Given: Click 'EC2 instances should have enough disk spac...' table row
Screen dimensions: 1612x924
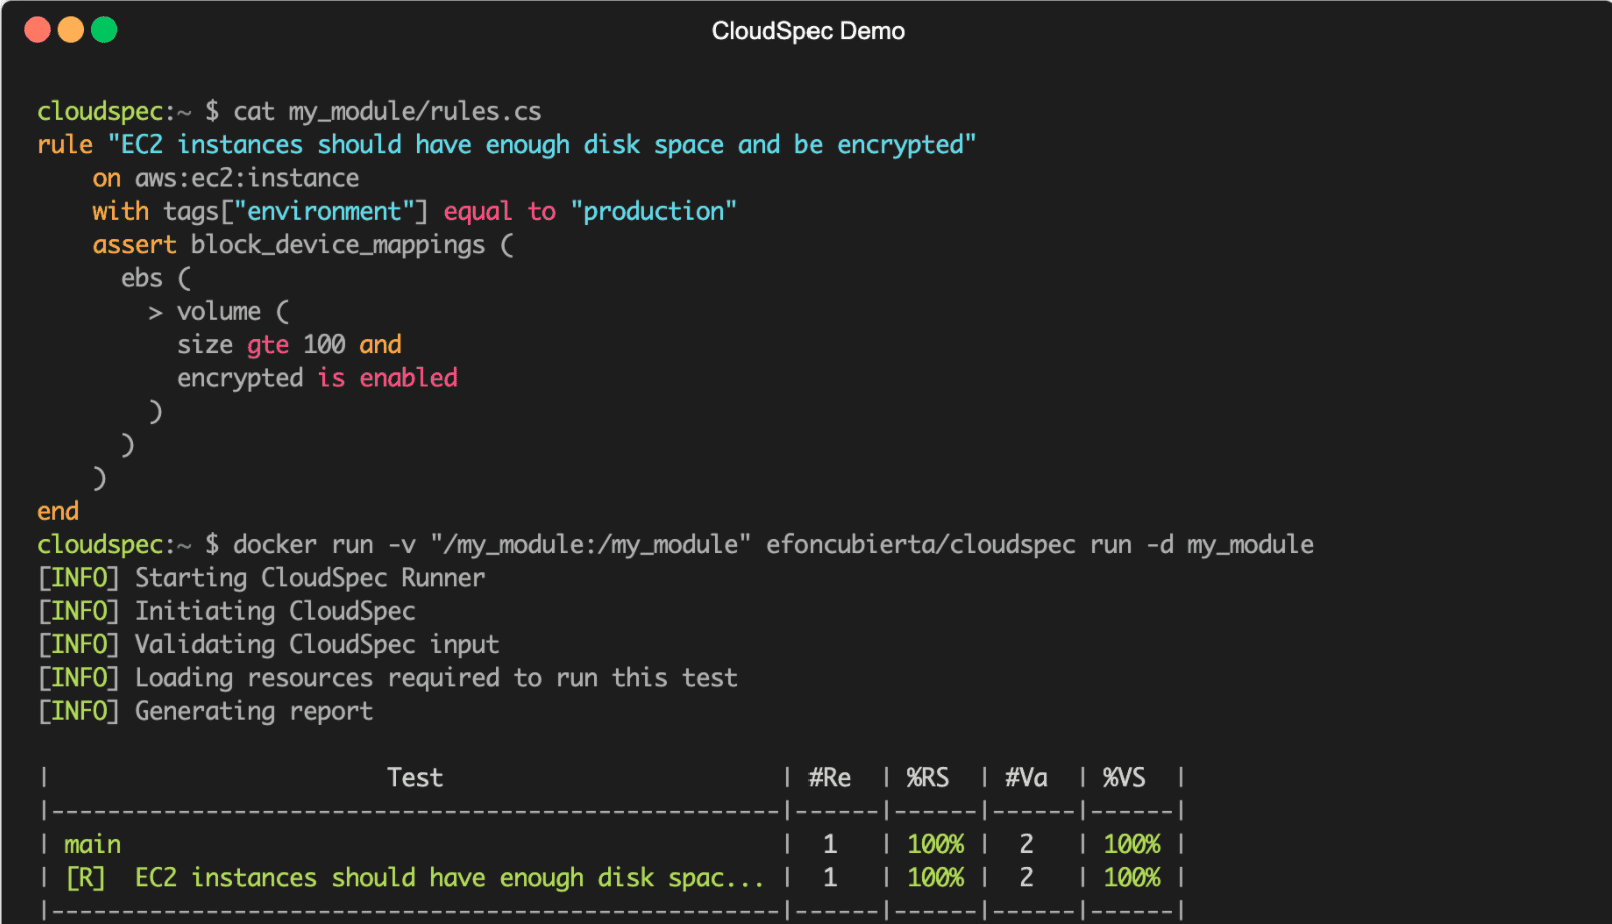Looking at the screenshot, I should [x=450, y=878].
